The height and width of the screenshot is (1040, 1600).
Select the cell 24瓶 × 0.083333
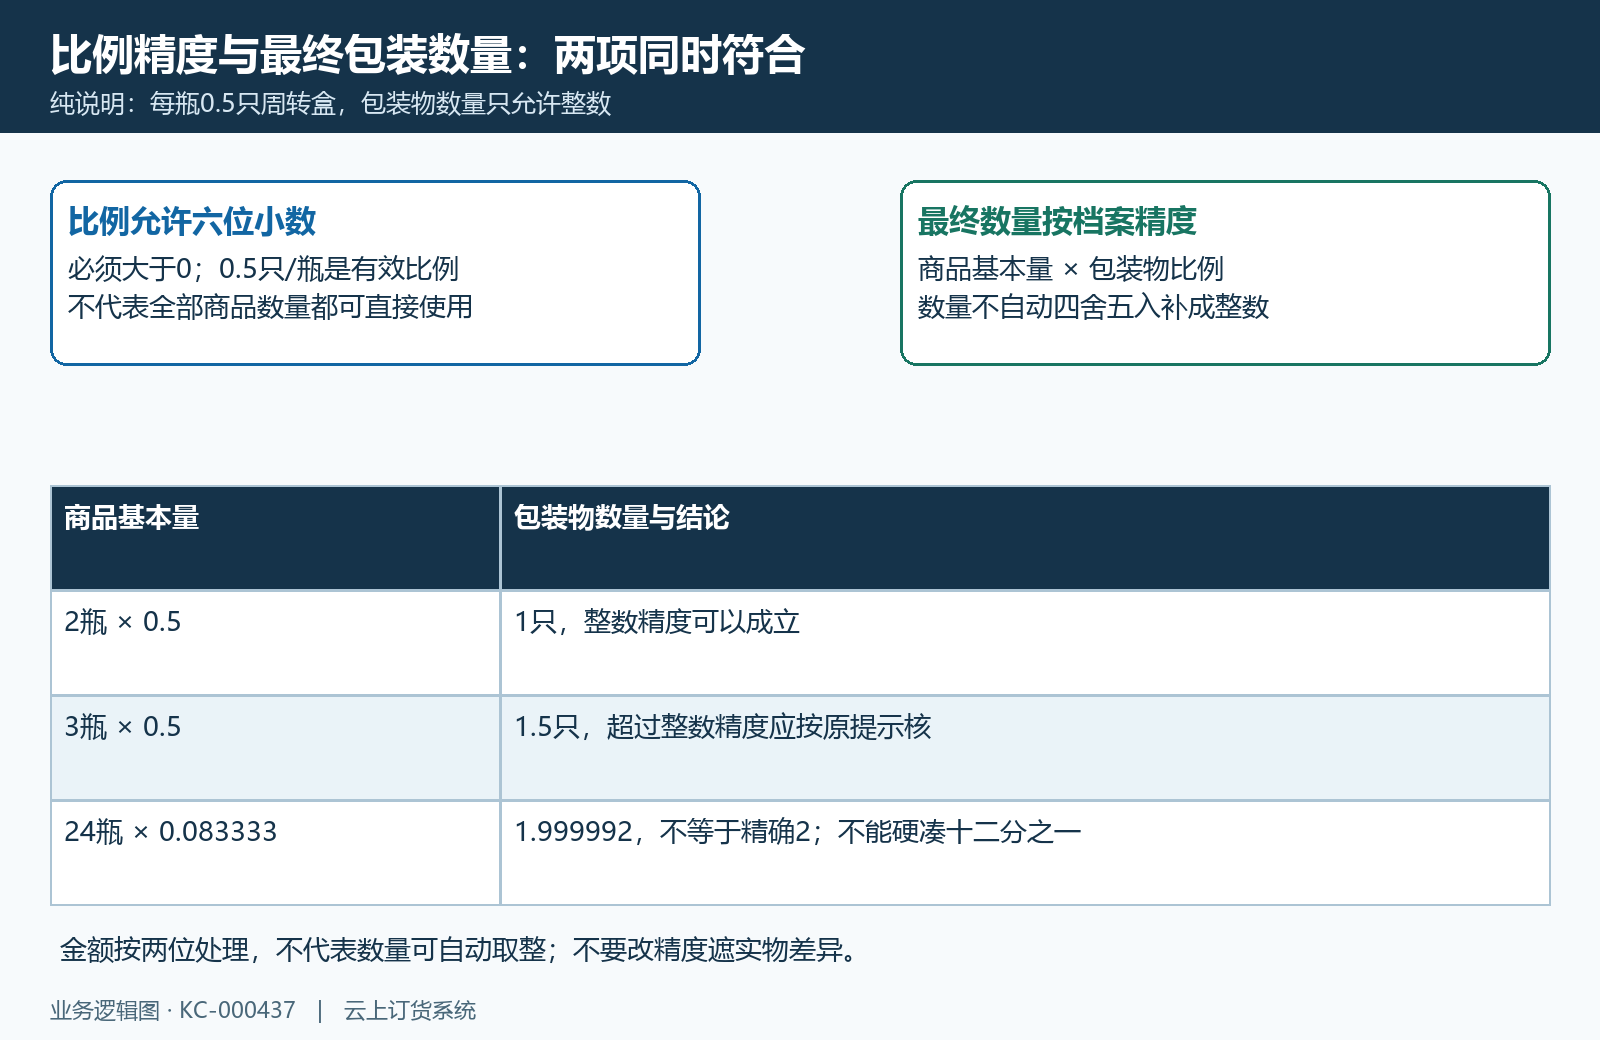pos(275,853)
